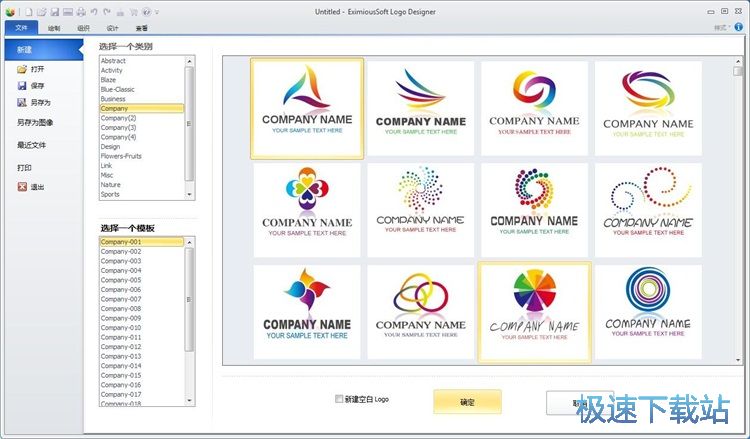Click the Save floppy icon in quick toolbar
Screen dimensions: 750x439
pyautogui.click(x=55, y=12)
